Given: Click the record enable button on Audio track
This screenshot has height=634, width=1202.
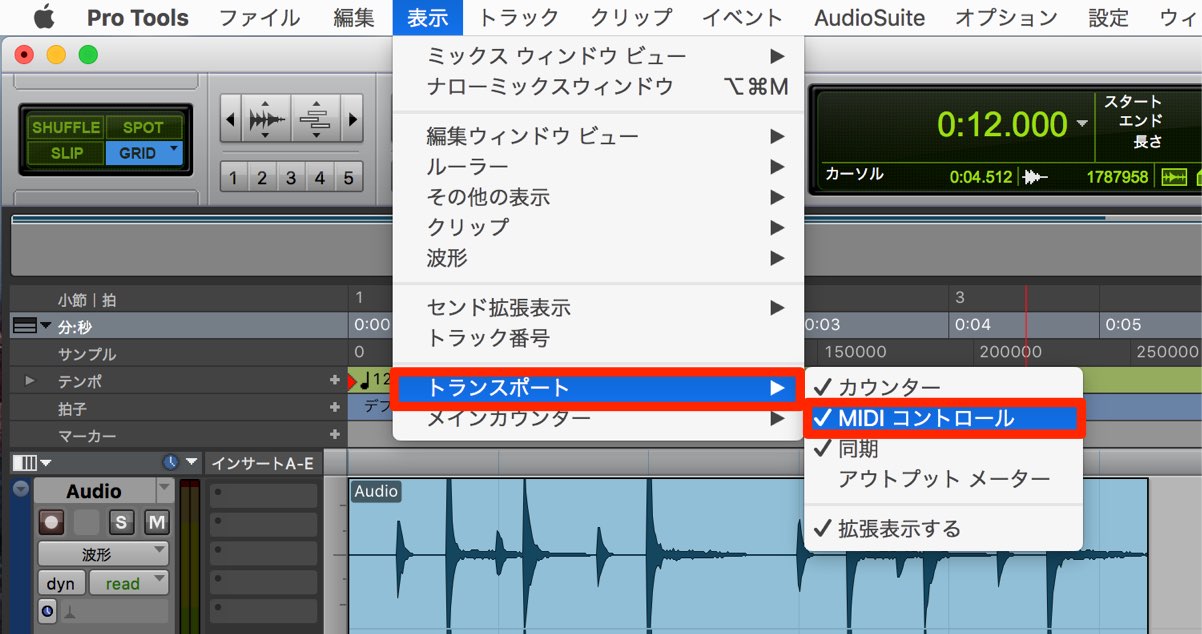Looking at the screenshot, I should [x=52, y=522].
